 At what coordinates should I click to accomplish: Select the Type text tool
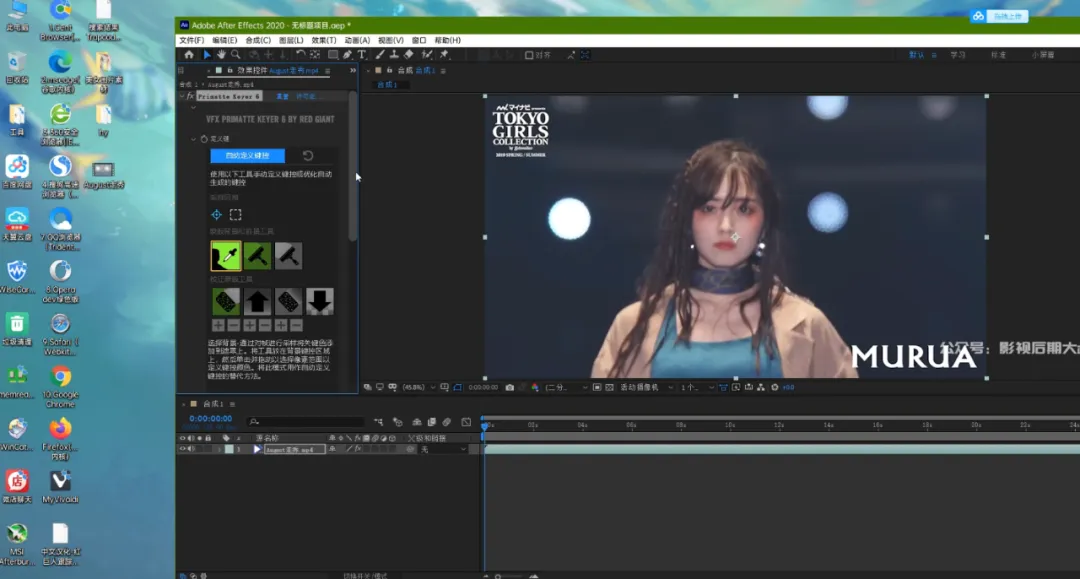click(x=362, y=54)
